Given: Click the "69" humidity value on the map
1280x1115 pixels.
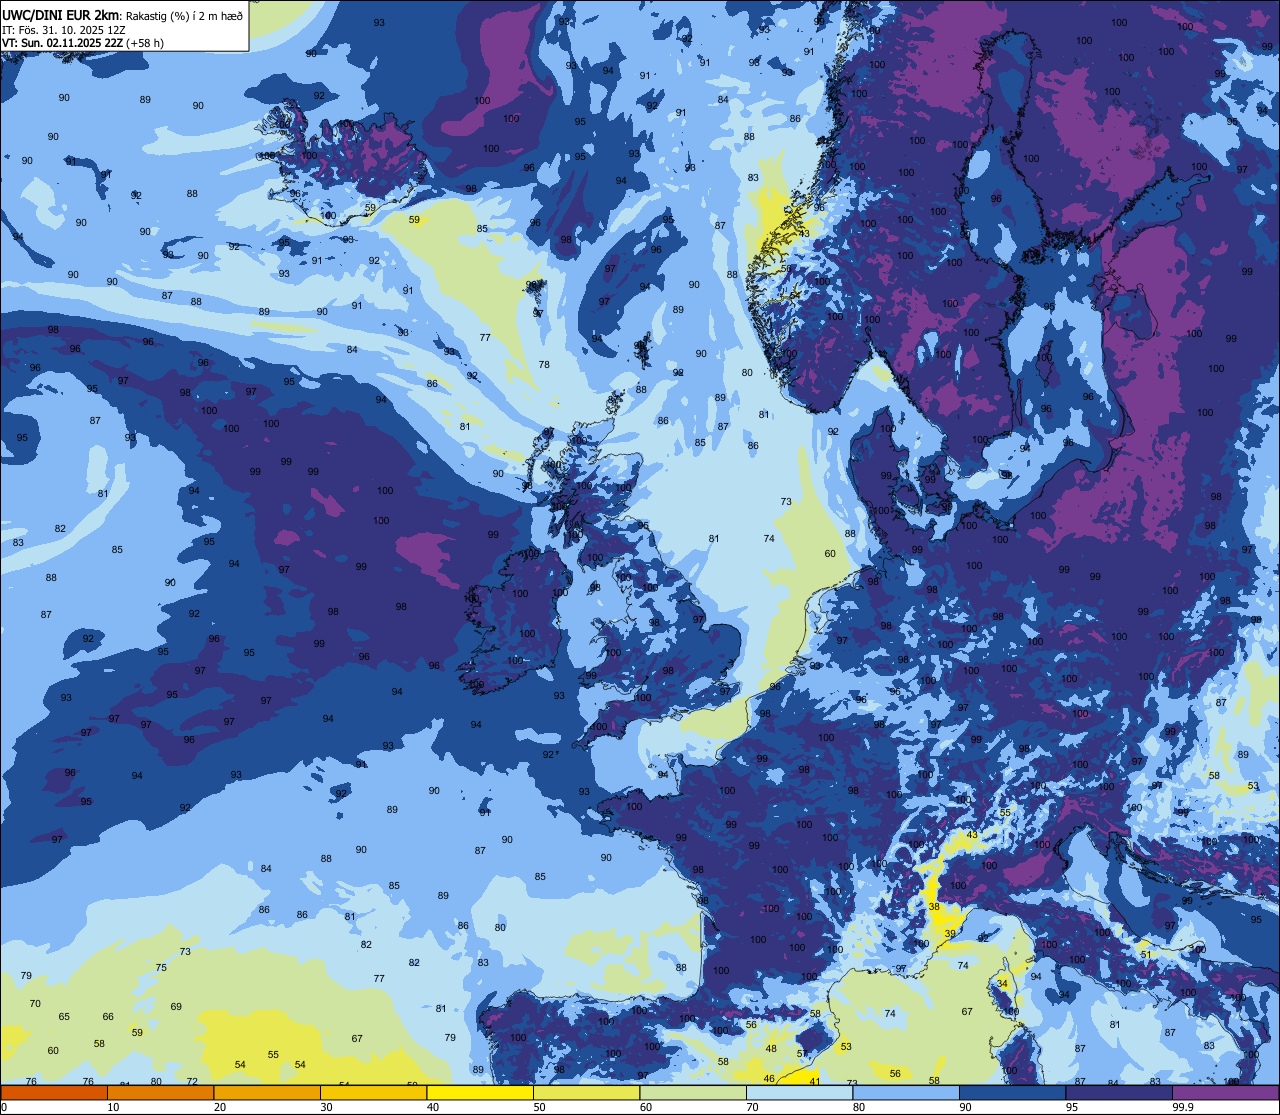Looking at the screenshot, I should click(176, 1006).
